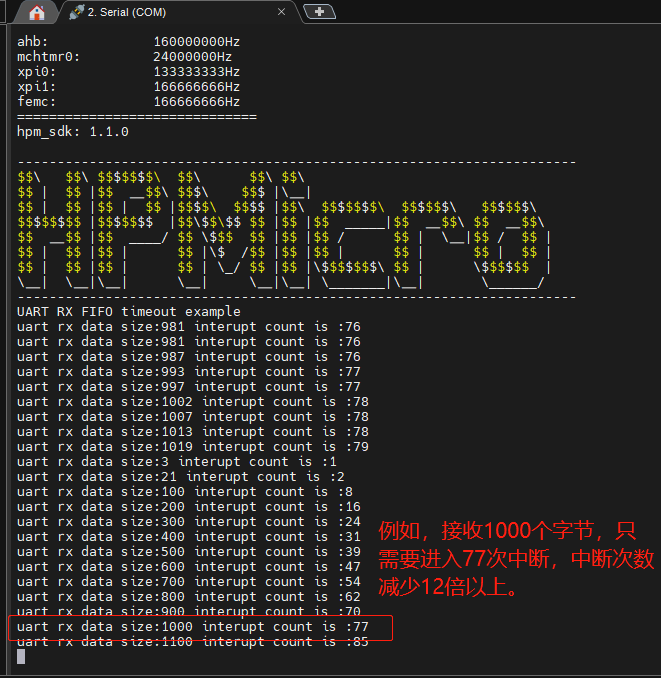
Task: Click the data size:1013 log line
Action: (x=193, y=431)
